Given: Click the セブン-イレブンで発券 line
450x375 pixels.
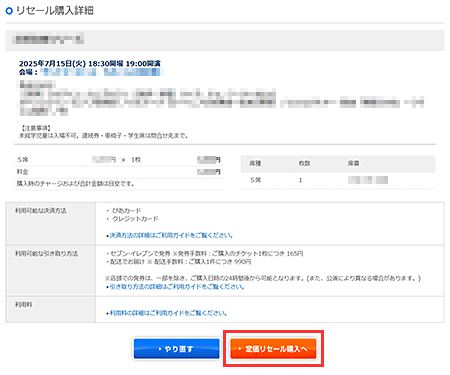Looking at the screenshot, I should [x=204, y=254].
